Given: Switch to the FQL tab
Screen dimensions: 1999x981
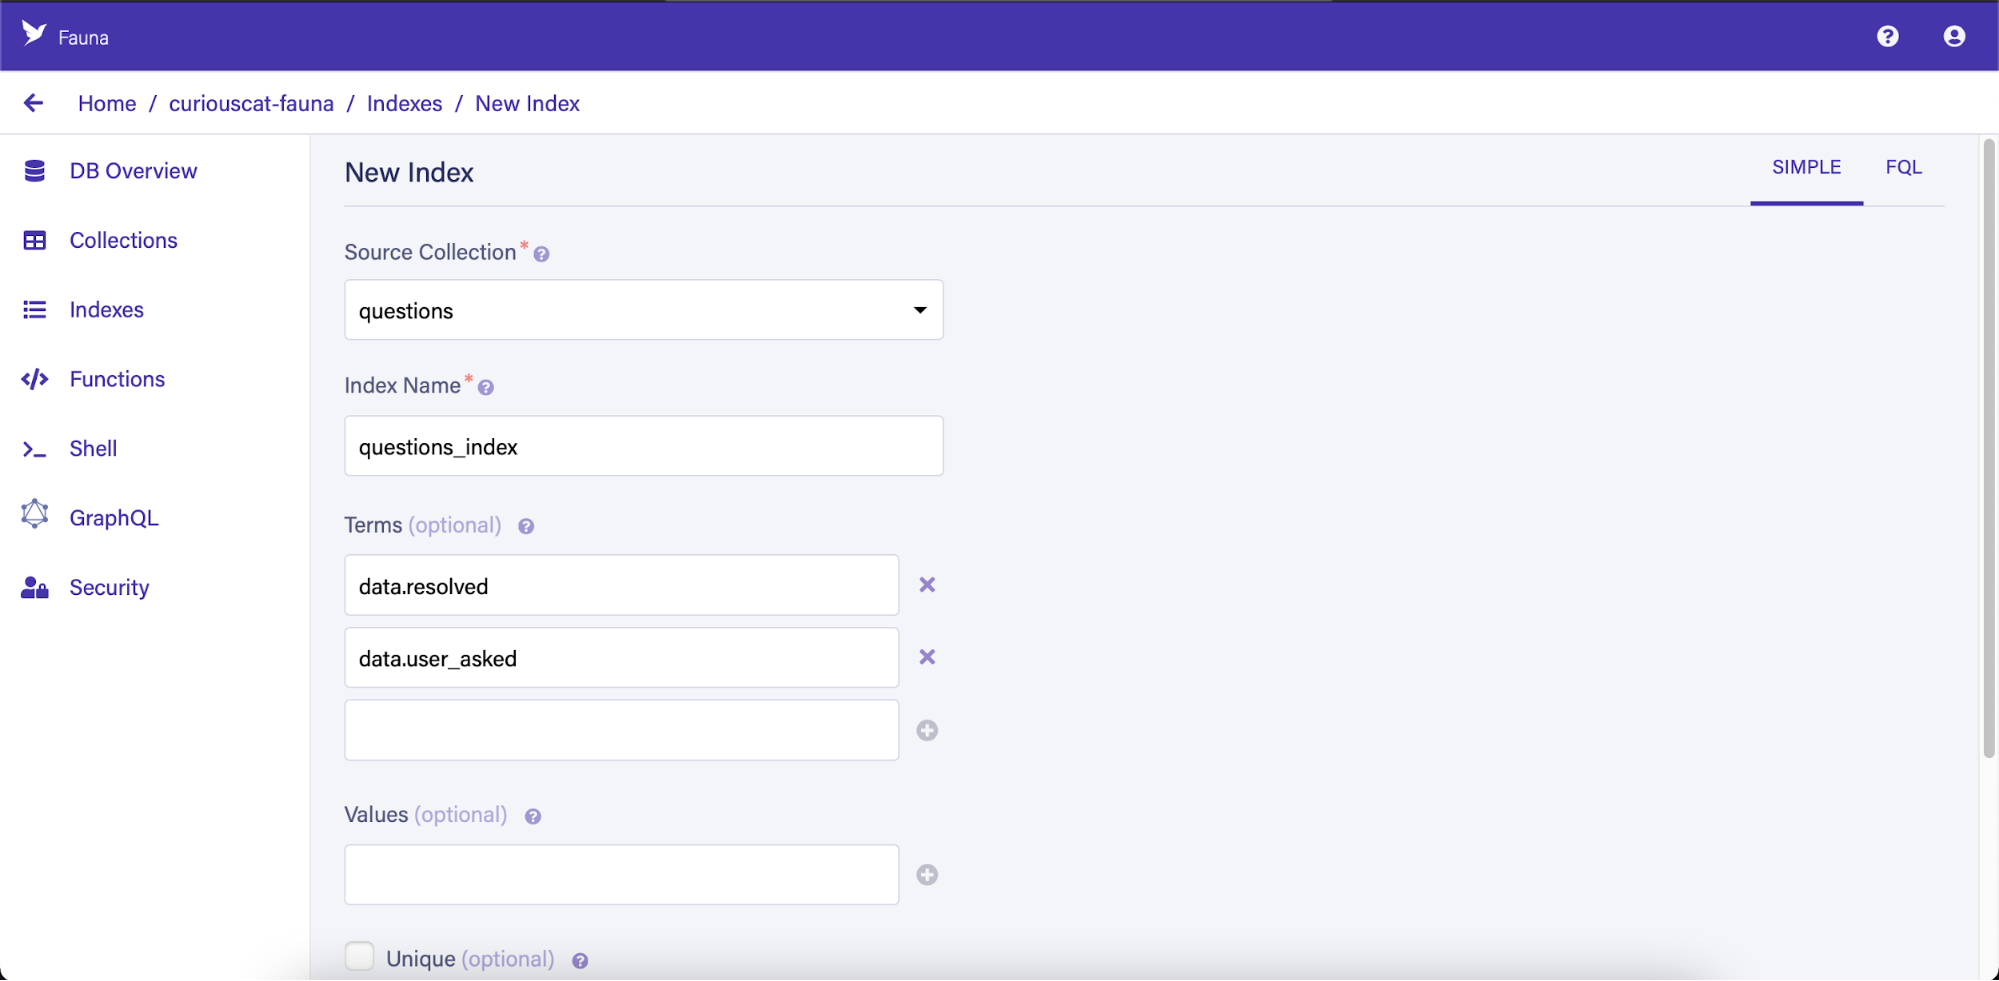Looking at the screenshot, I should (1903, 167).
